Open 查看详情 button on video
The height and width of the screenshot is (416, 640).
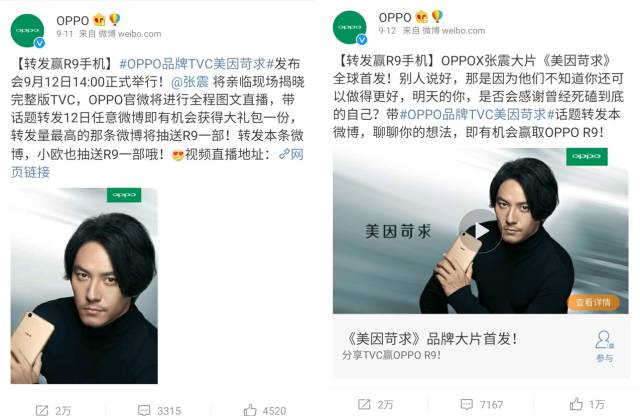click(593, 303)
